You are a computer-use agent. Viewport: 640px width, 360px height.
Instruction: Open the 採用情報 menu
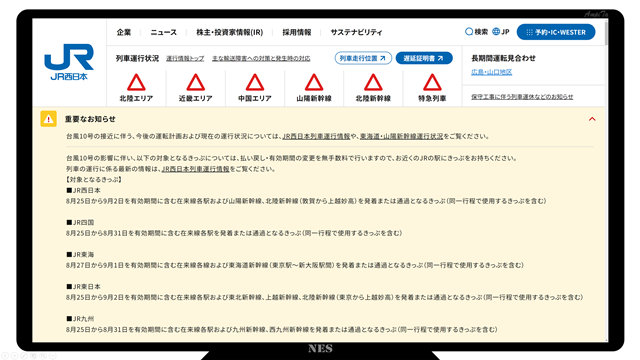click(x=297, y=32)
